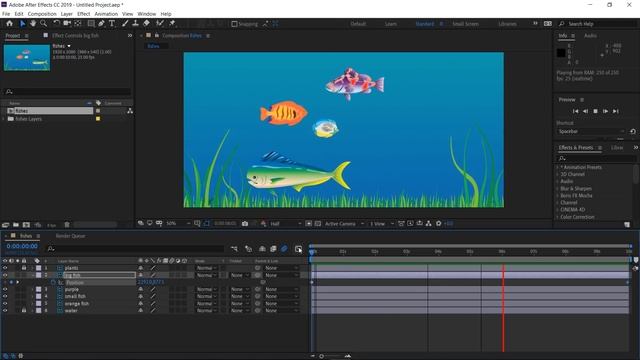
Task: Hide the plants layer with its eye icon
Action: [x=5, y=268]
